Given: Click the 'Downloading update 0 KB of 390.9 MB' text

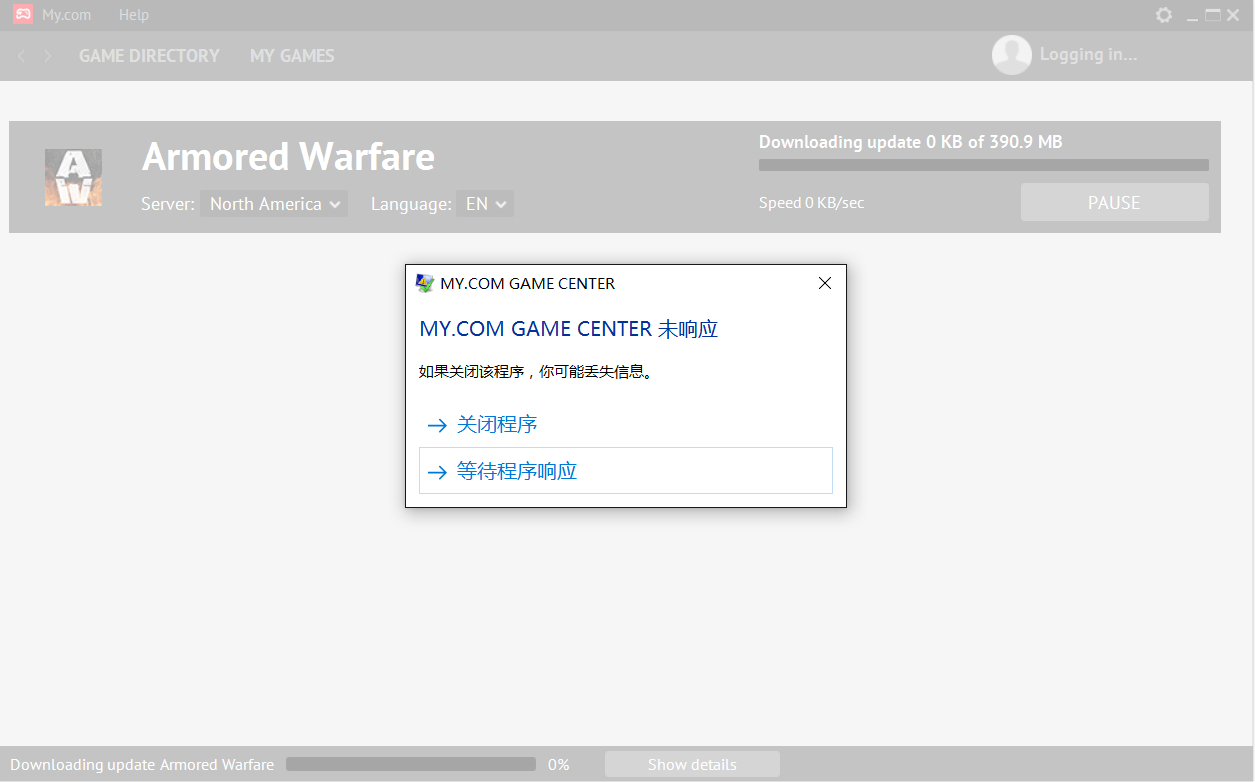Looking at the screenshot, I should 911,142.
